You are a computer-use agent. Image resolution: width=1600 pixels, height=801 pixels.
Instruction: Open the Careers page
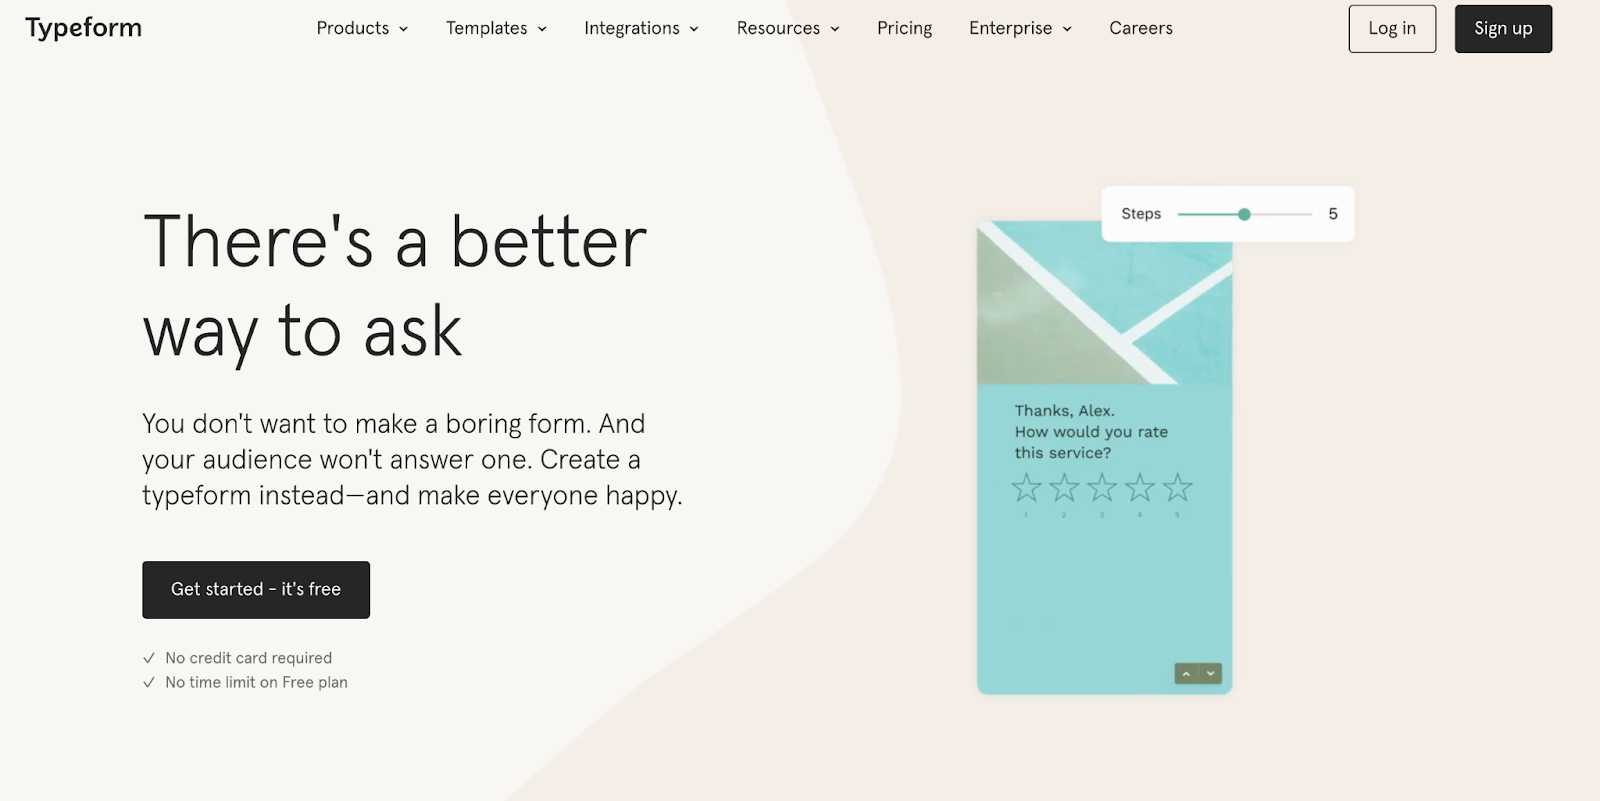coord(1141,28)
